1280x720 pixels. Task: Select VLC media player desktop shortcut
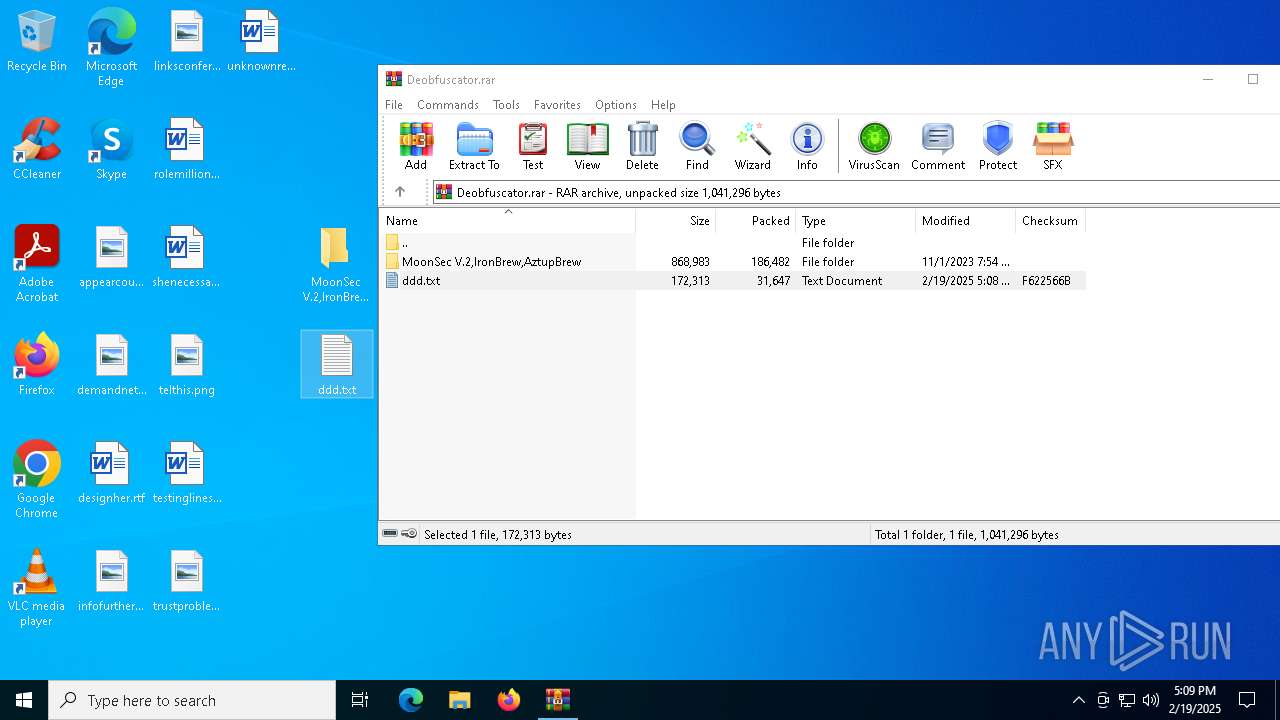pyautogui.click(x=37, y=588)
